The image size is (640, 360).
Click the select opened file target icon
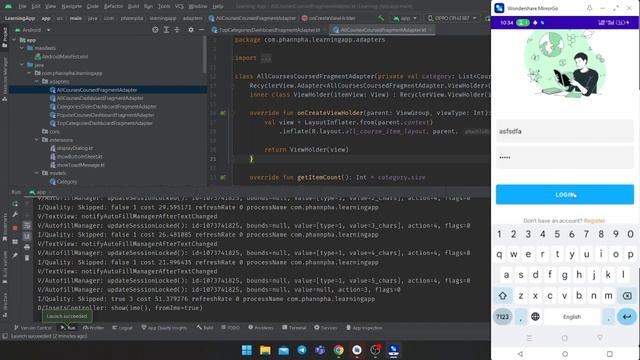155,30
